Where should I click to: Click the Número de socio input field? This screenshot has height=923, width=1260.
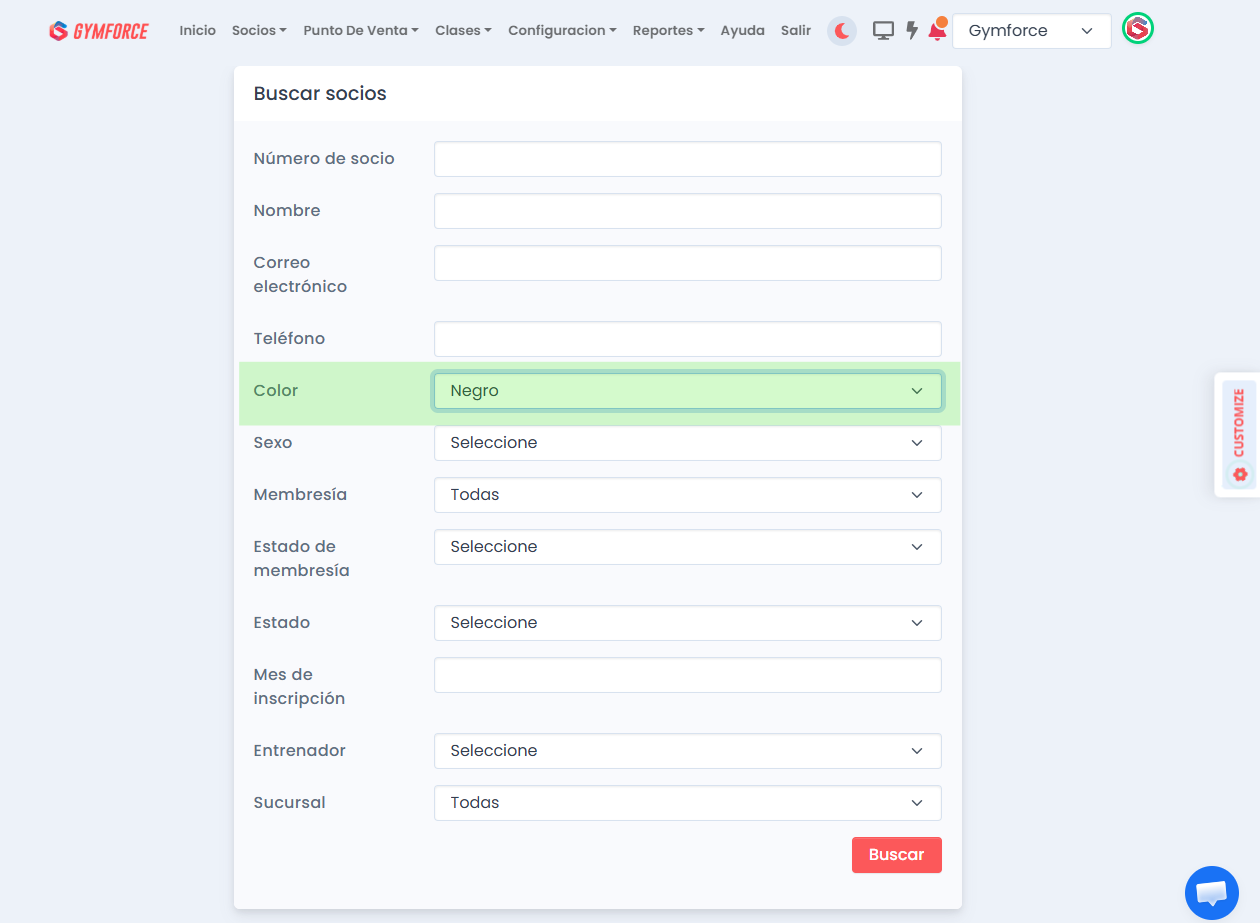687,159
